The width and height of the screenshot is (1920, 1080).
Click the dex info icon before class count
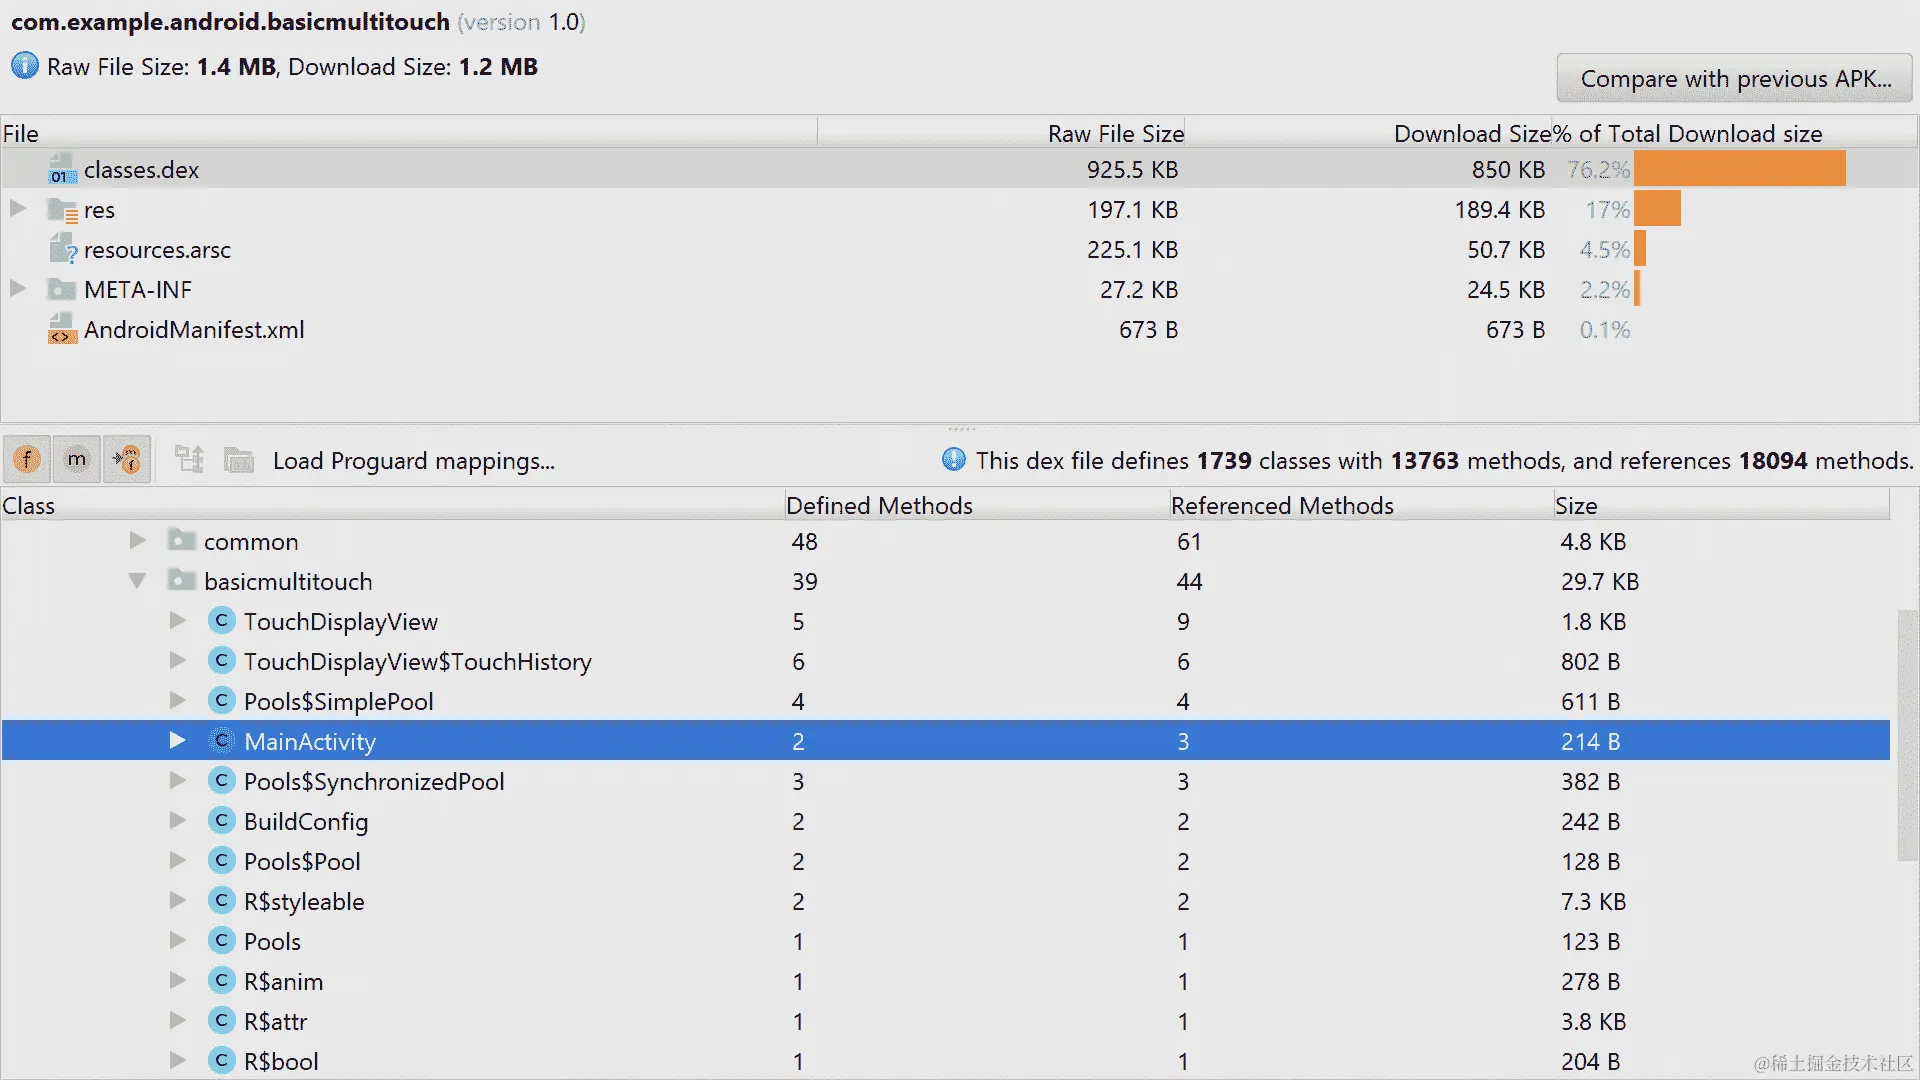point(954,460)
